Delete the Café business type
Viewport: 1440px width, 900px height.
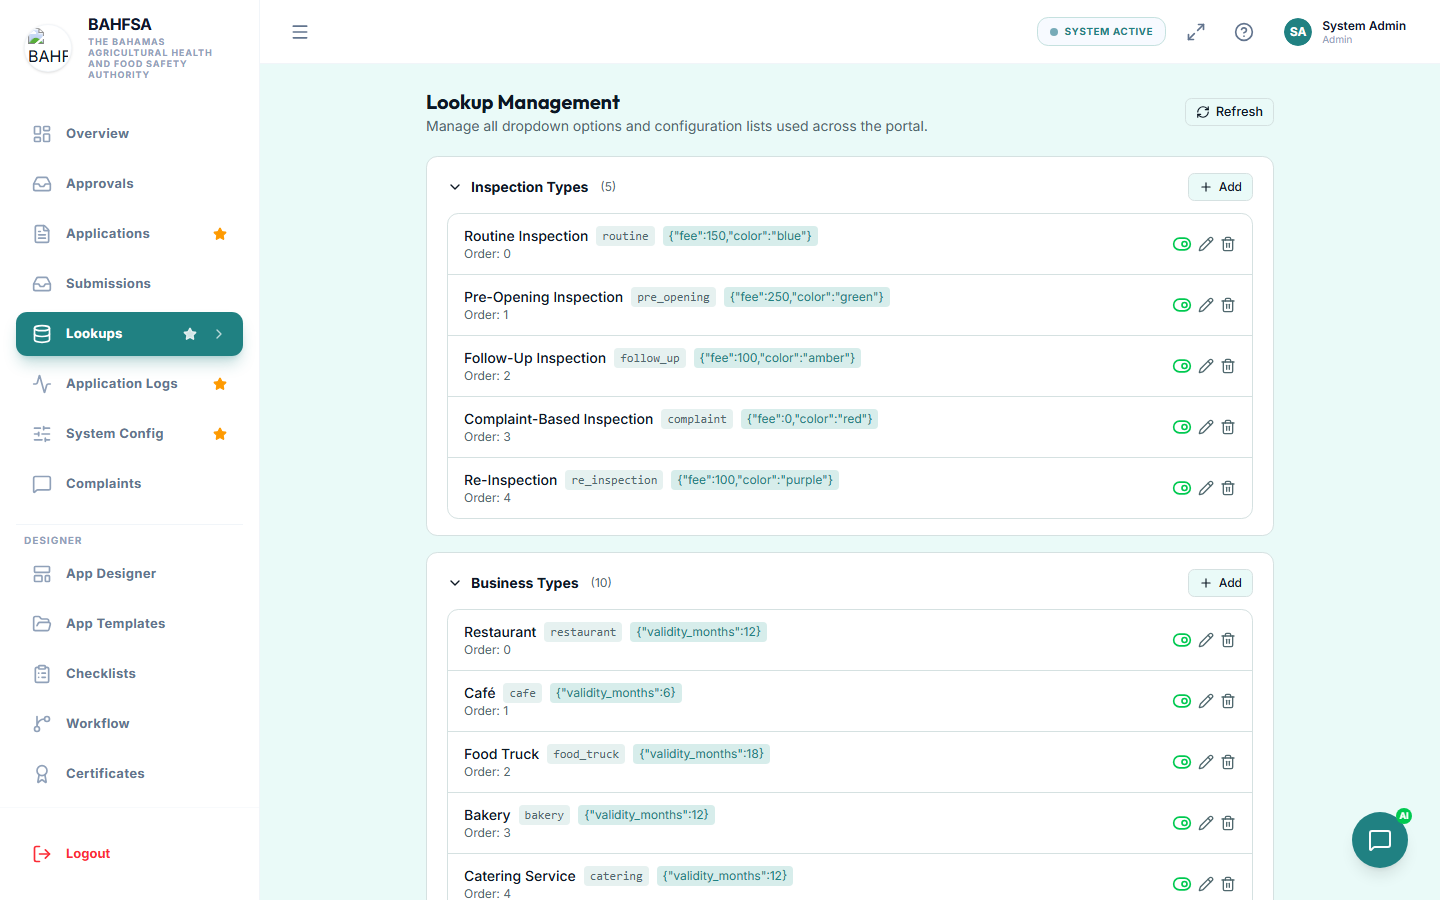pos(1228,701)
